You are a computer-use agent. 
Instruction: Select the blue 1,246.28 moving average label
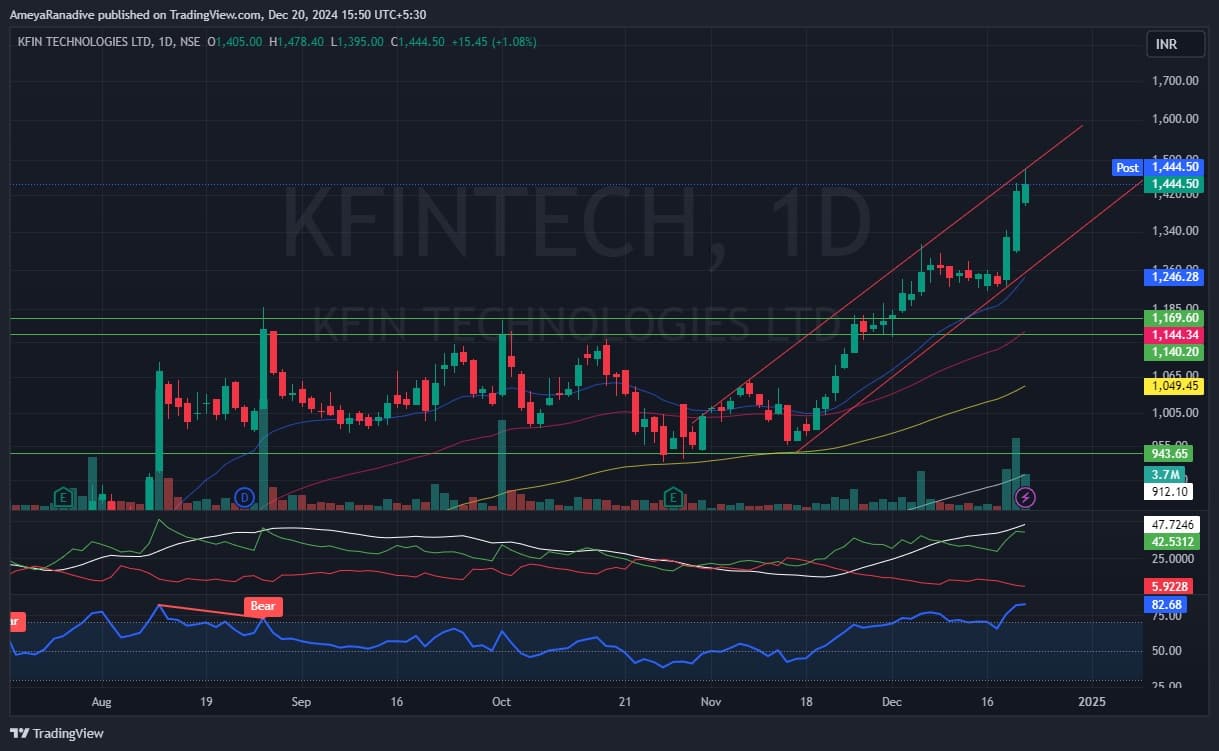(x=1173, y=275)
